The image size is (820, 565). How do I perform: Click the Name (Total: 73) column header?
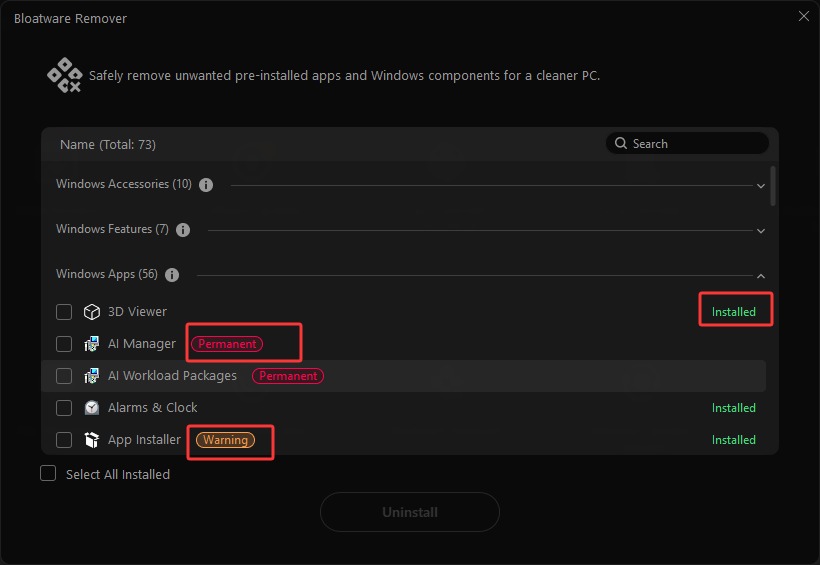(108, 144)
